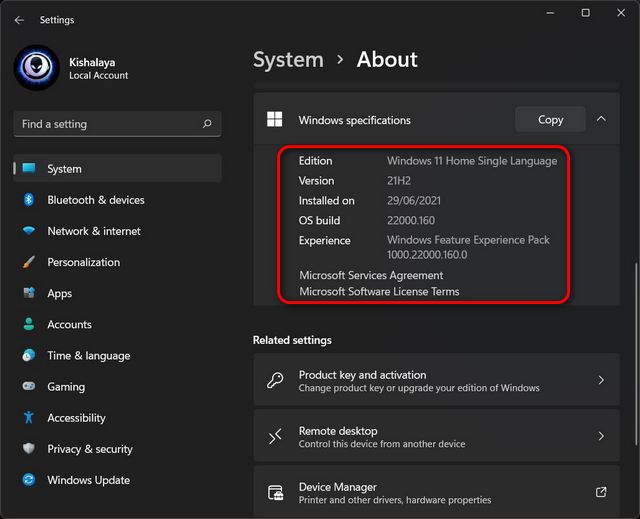Open Microsoft Software License Terms link
Image resolution: width=640 pixels, height=519 pixels.
tap(379, 291)
